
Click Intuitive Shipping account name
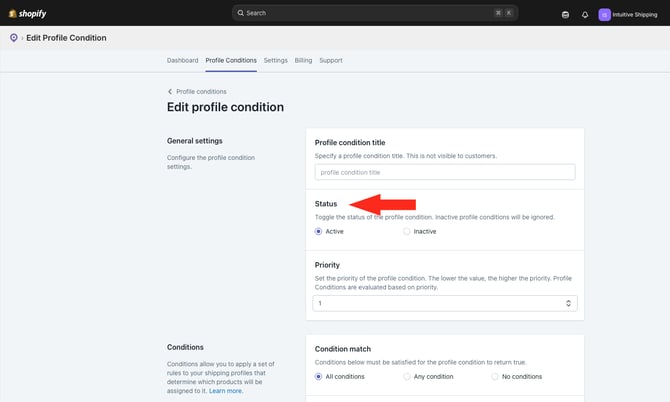tap(635, 15)
